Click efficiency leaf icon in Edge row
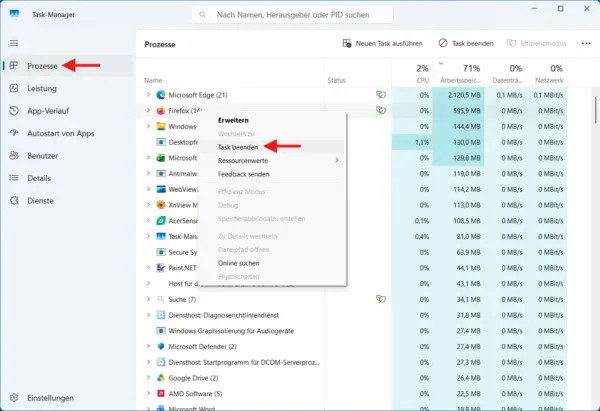This screenshot has height=411, width=600. coord(381,95)
